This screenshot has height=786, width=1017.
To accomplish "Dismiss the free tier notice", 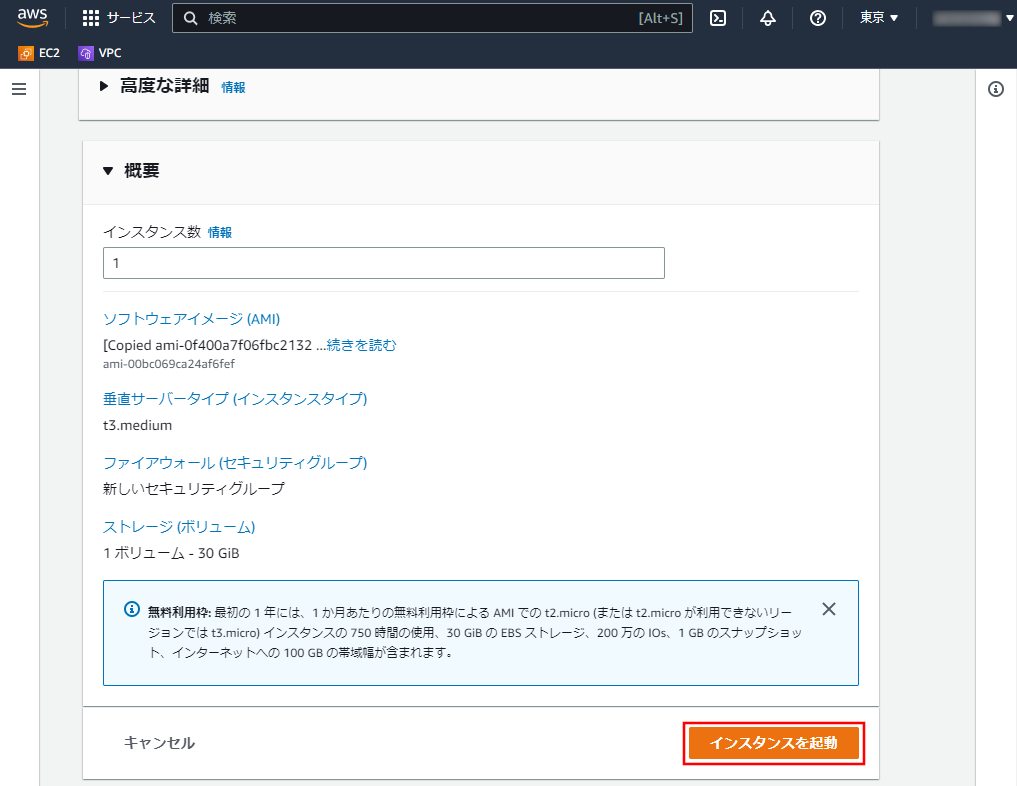I will 828,609.
